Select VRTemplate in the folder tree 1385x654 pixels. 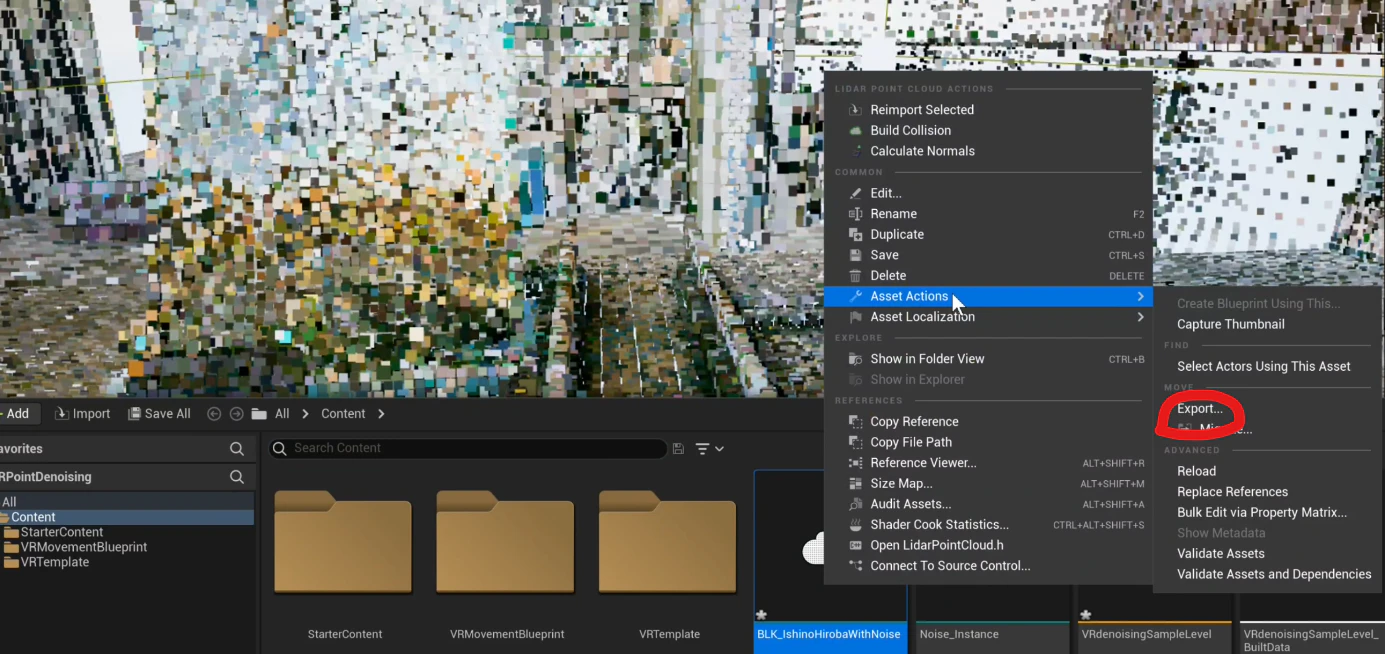click(55, 562)
